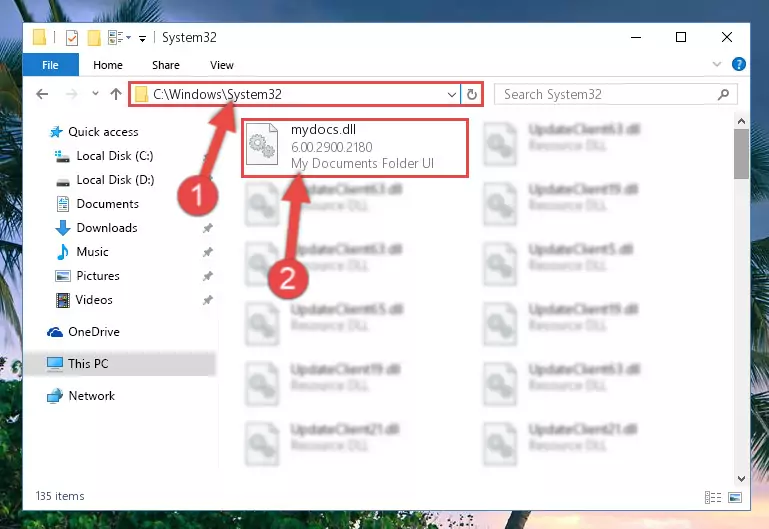Go forward with the right arrow button
769x529 pixels.
72,94
